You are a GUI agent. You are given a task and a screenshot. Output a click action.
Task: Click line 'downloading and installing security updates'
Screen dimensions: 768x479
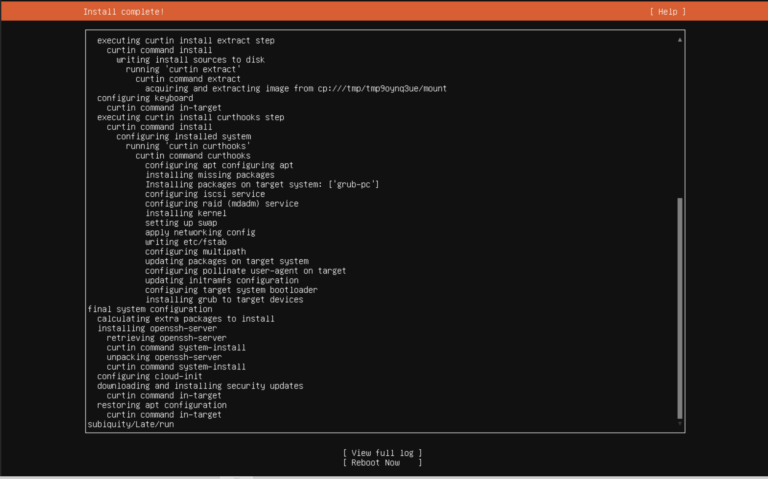200,386
